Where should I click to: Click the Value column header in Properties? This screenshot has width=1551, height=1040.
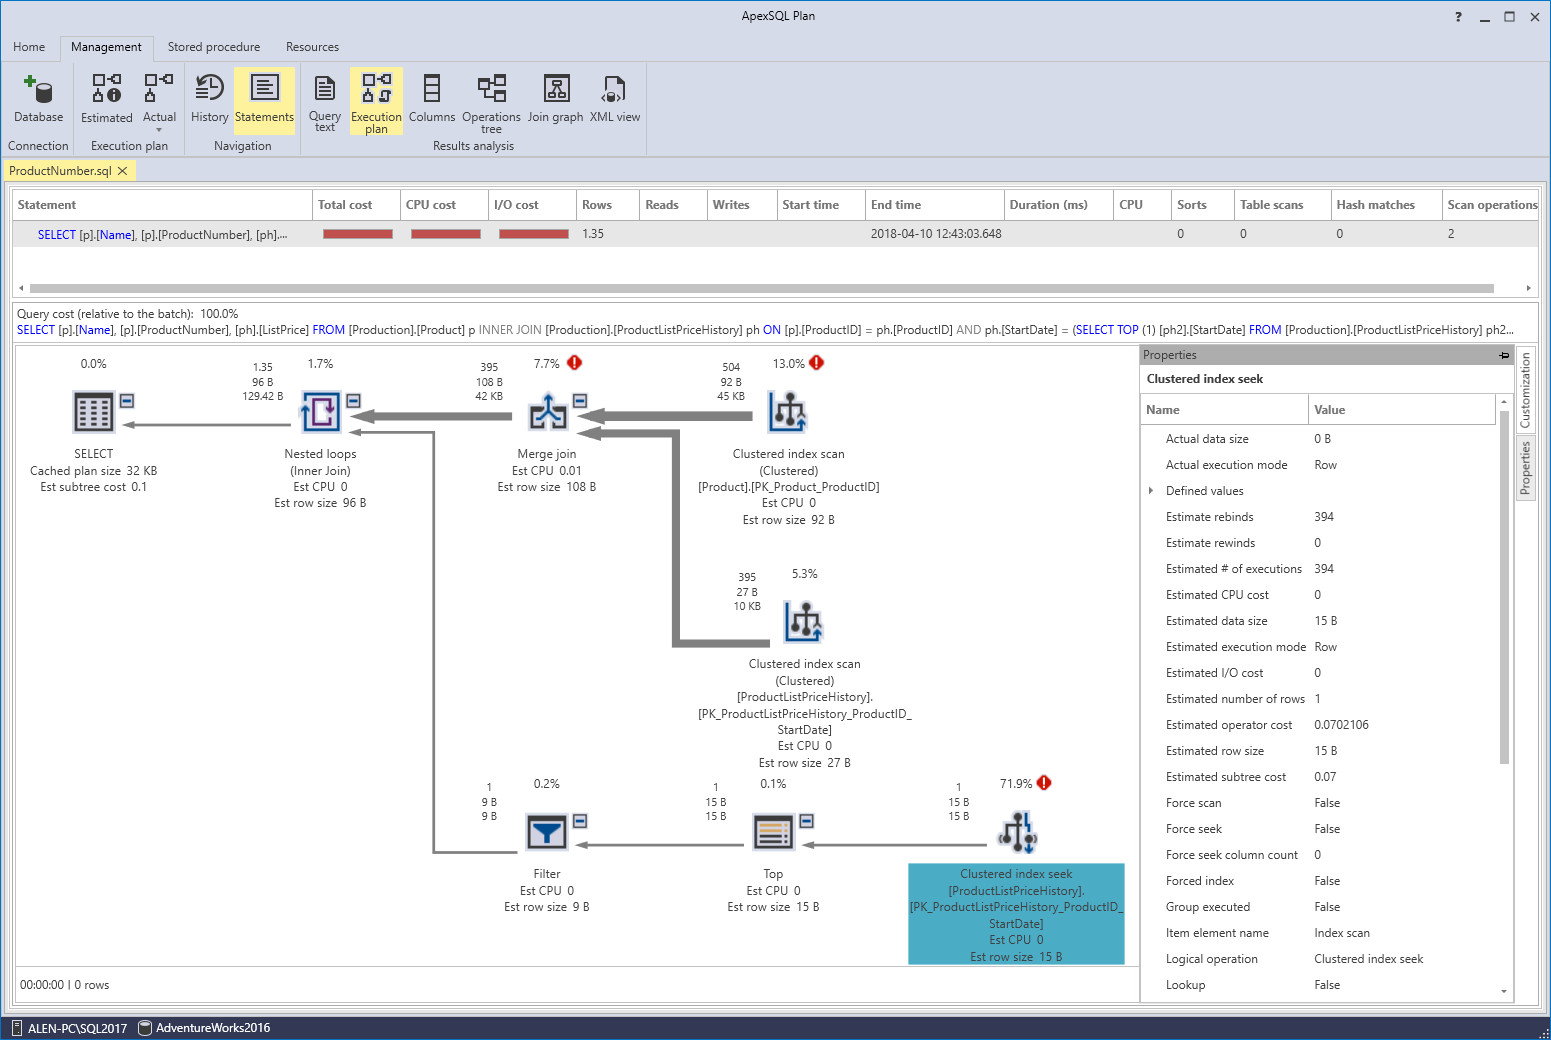click(x=1403, y=410)
